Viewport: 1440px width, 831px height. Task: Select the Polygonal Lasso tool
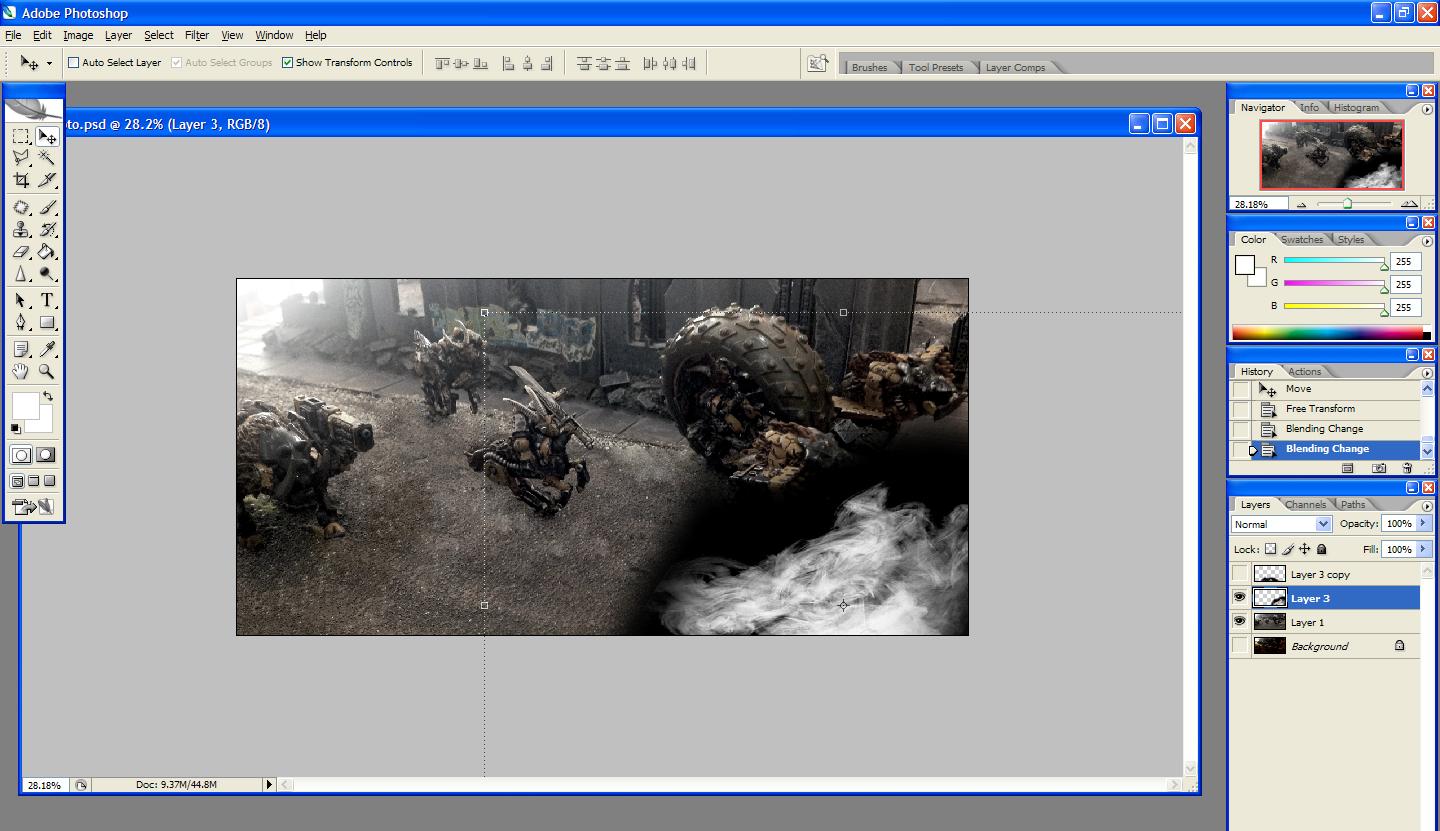point(21,158)
